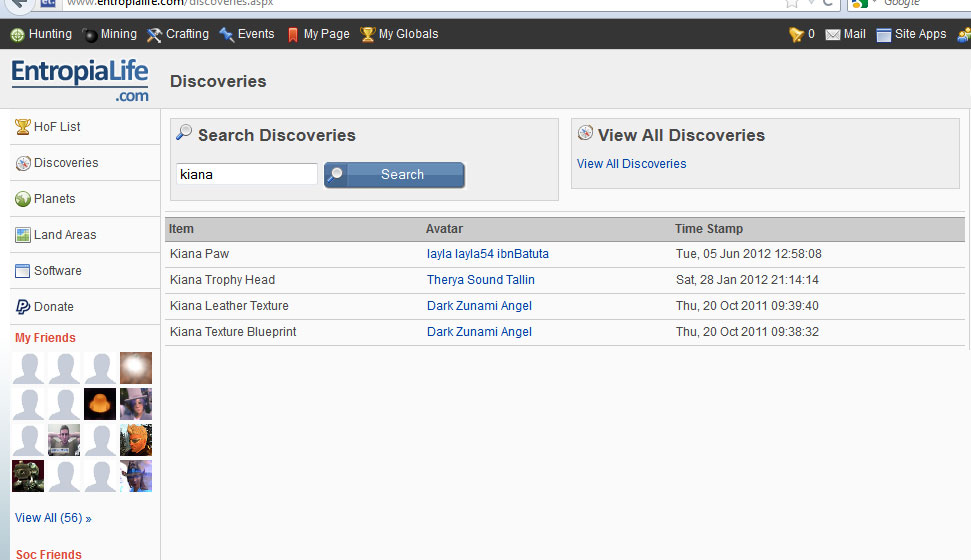The image size is (971, 560).
Task: Open Dark Zunami Angel on Kiana Leather Texture row
Action: pyautogui.click(x=479, y=305)
